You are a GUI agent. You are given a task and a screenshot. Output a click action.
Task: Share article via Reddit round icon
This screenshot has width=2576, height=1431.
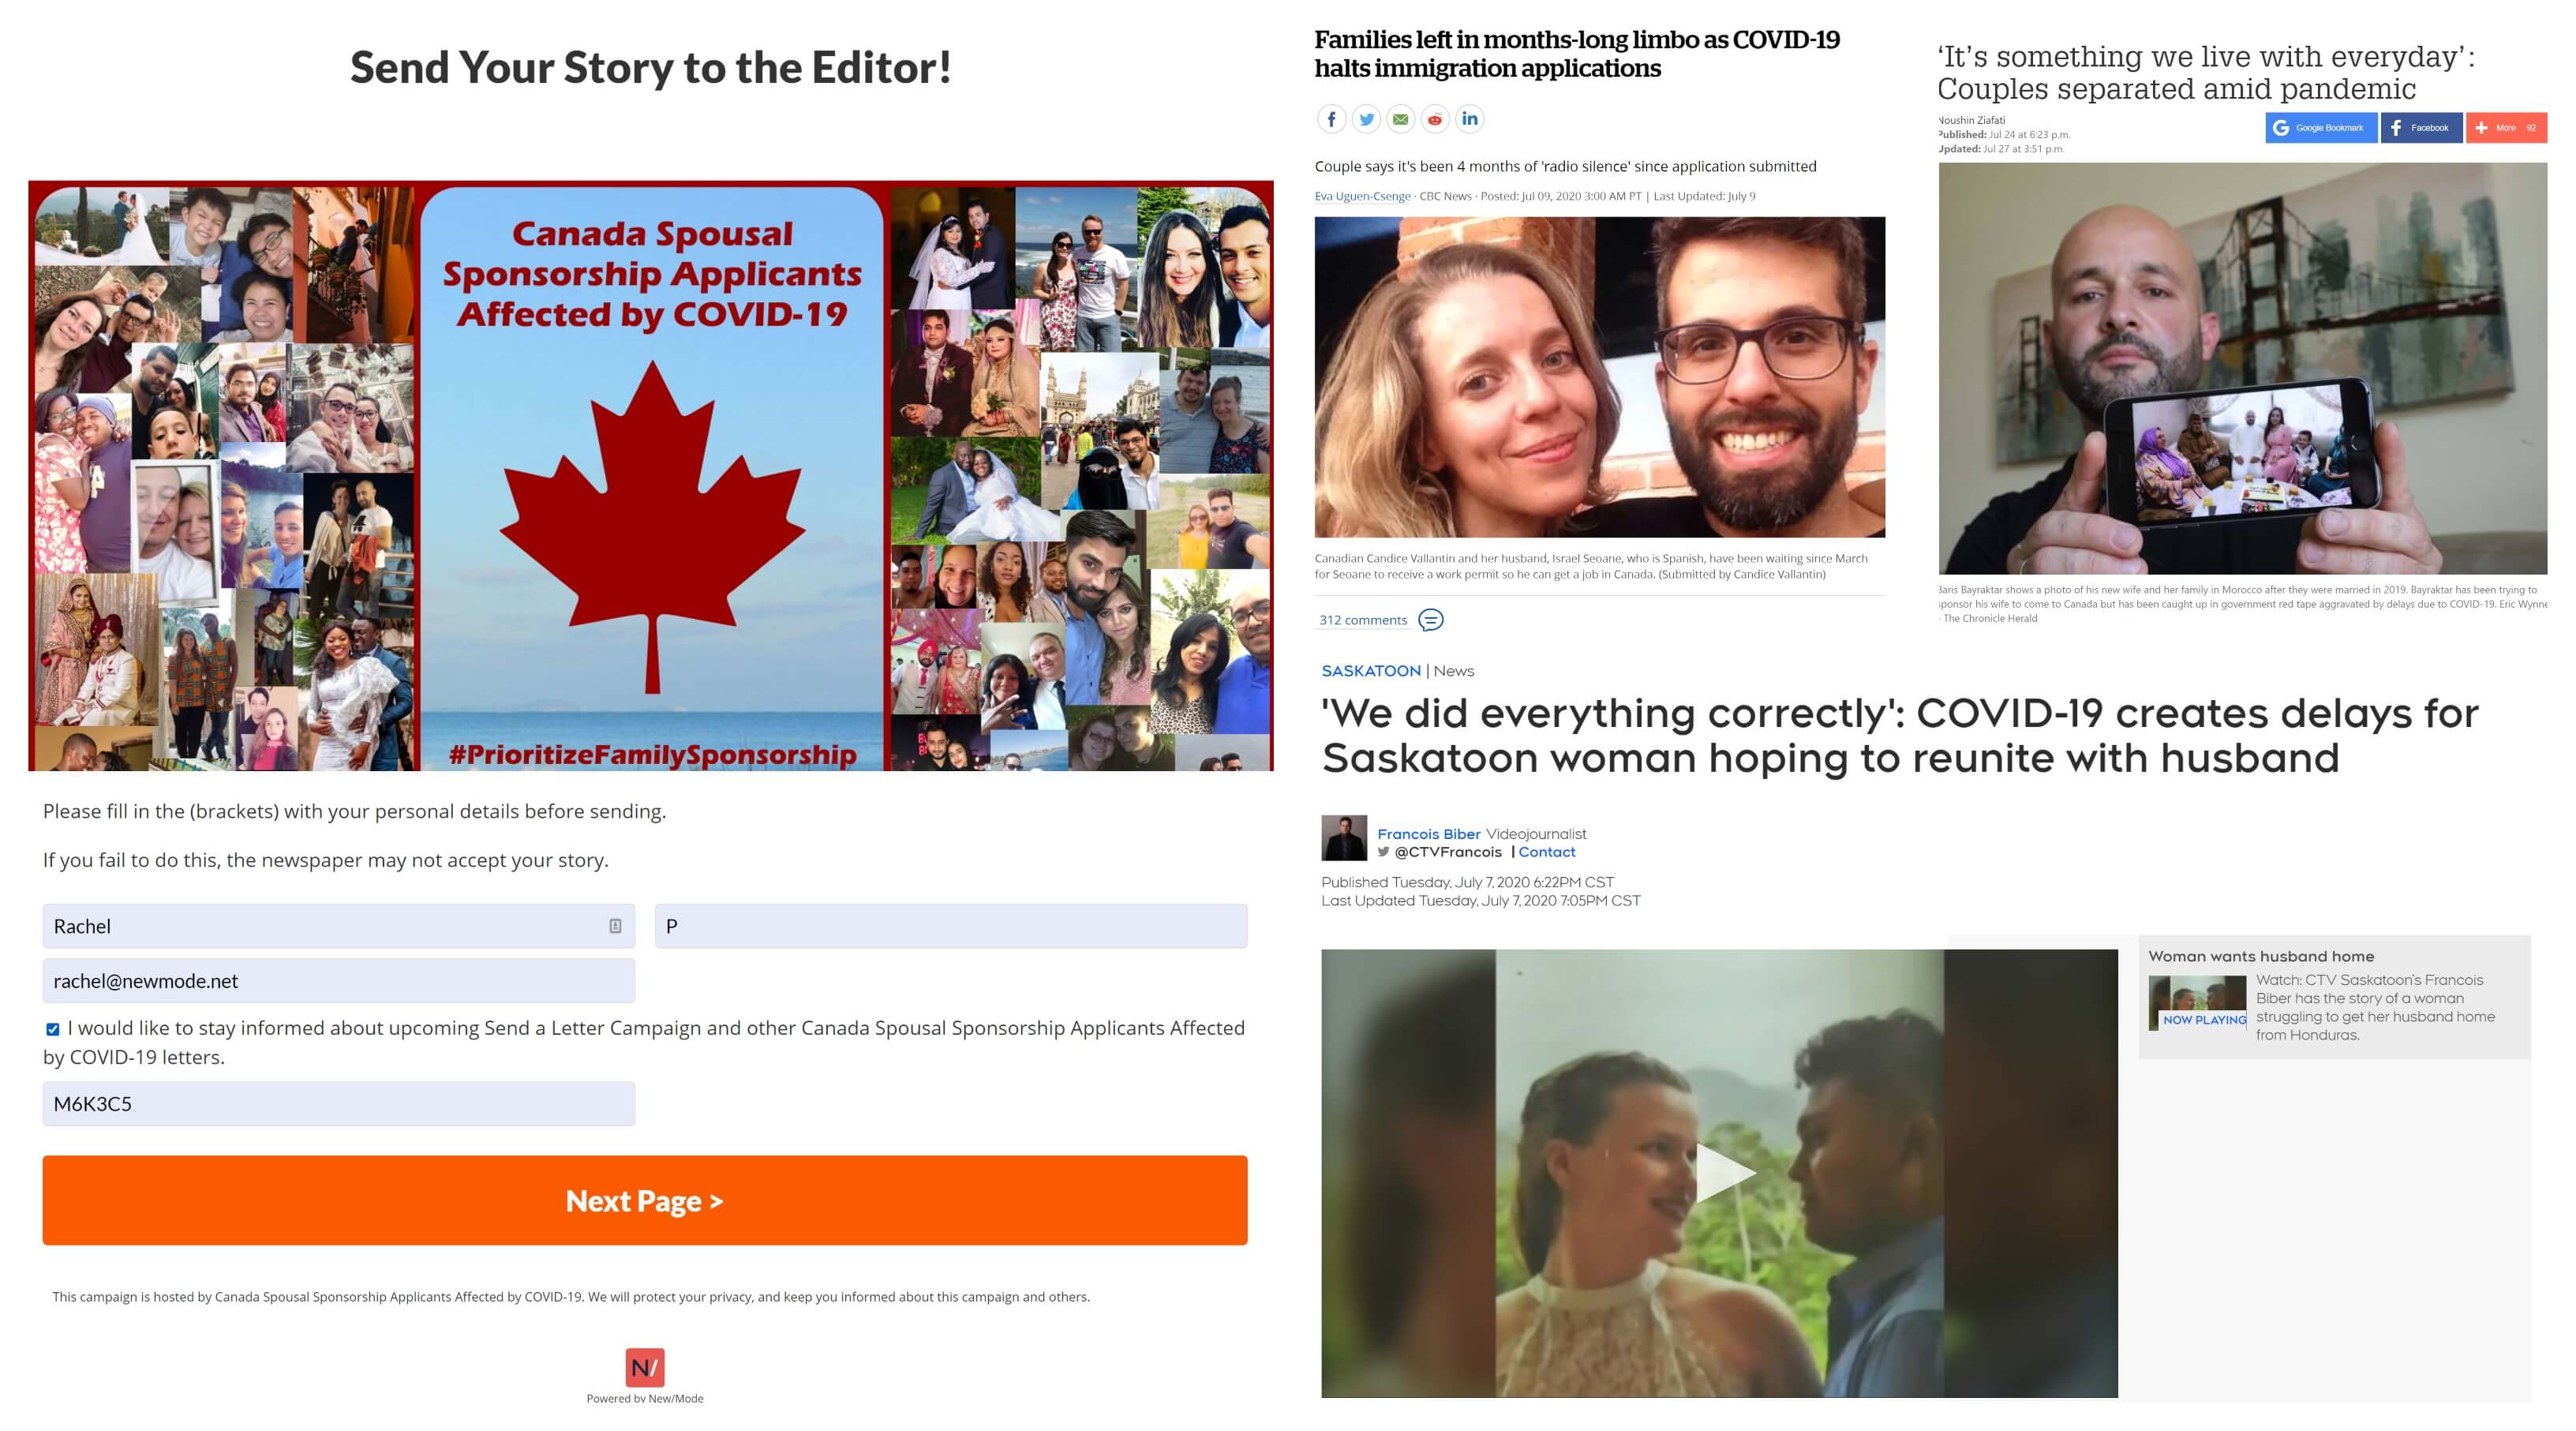click(x=1435, y=119)
